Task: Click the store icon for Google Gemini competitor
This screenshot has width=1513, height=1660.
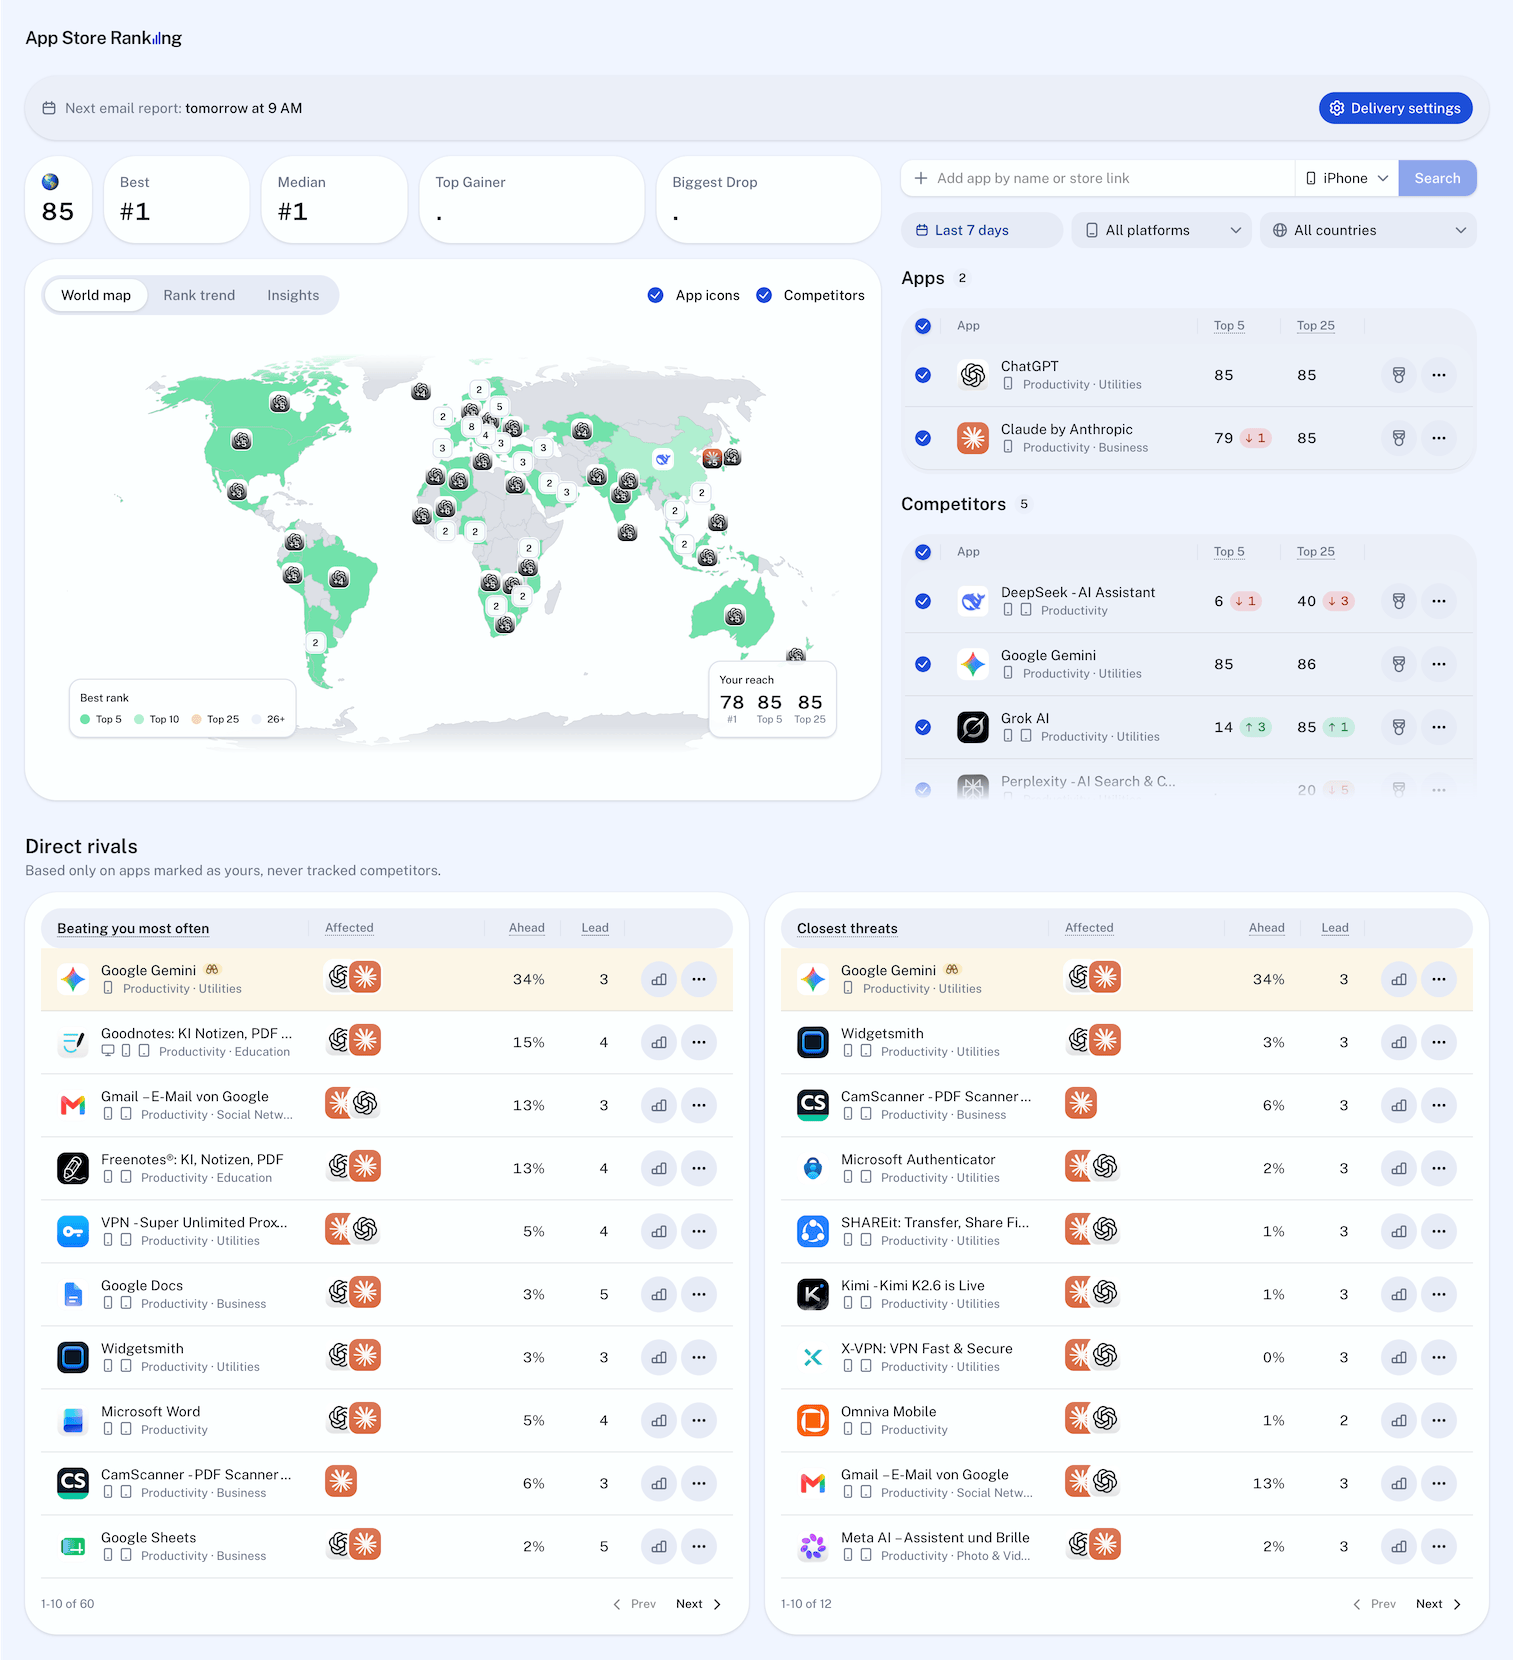Action: [x=1398, y=664]
